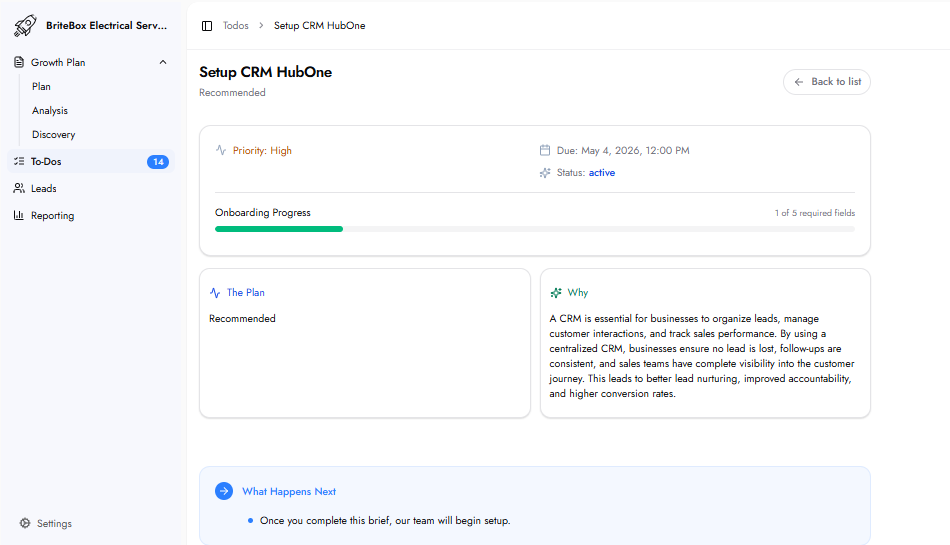Click the To-Dos count badge 14

(x=158, y=161)
